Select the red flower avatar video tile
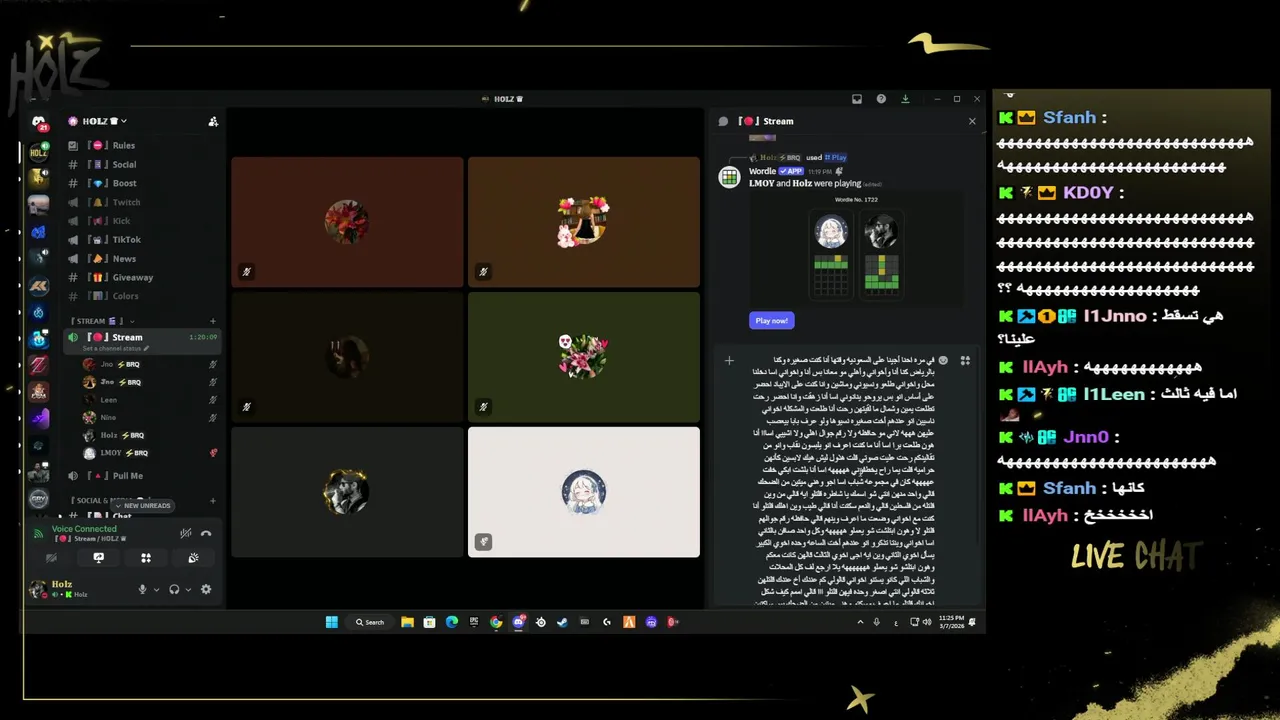This screenshot has width=1280, height=720. (347, 222)
